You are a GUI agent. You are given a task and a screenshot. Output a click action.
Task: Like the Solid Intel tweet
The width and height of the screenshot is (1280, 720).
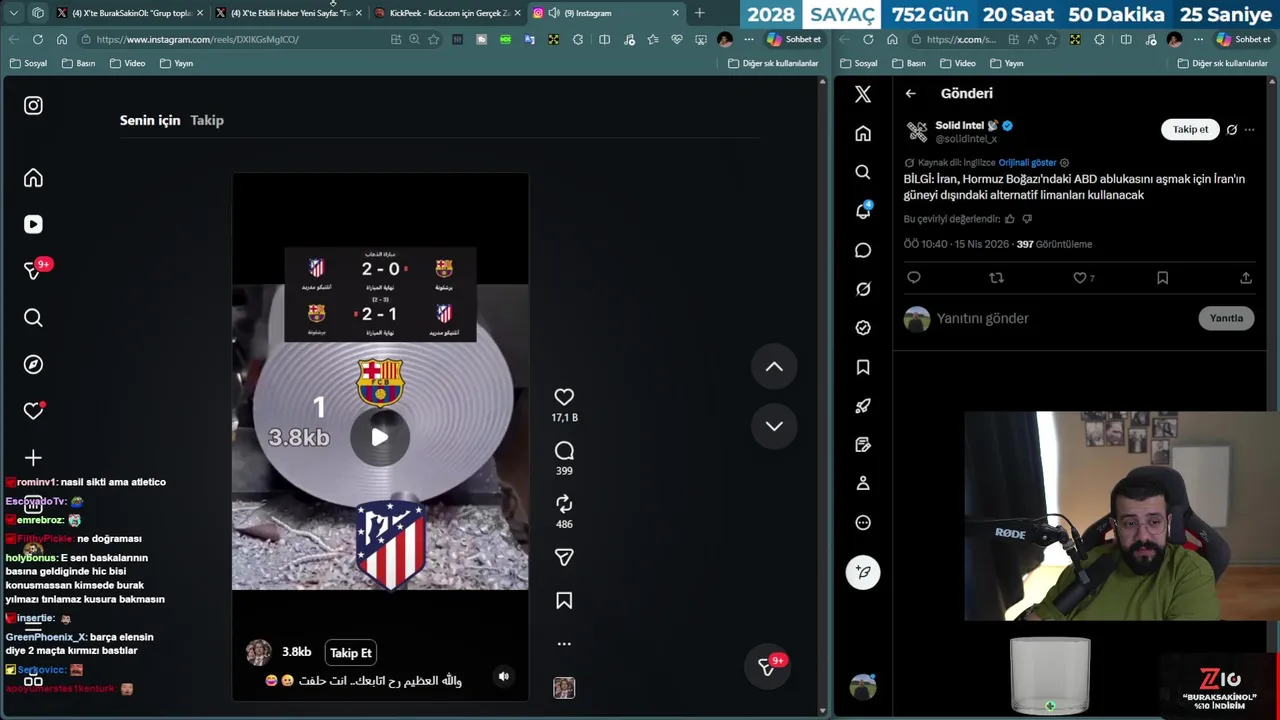point(1079,278)
